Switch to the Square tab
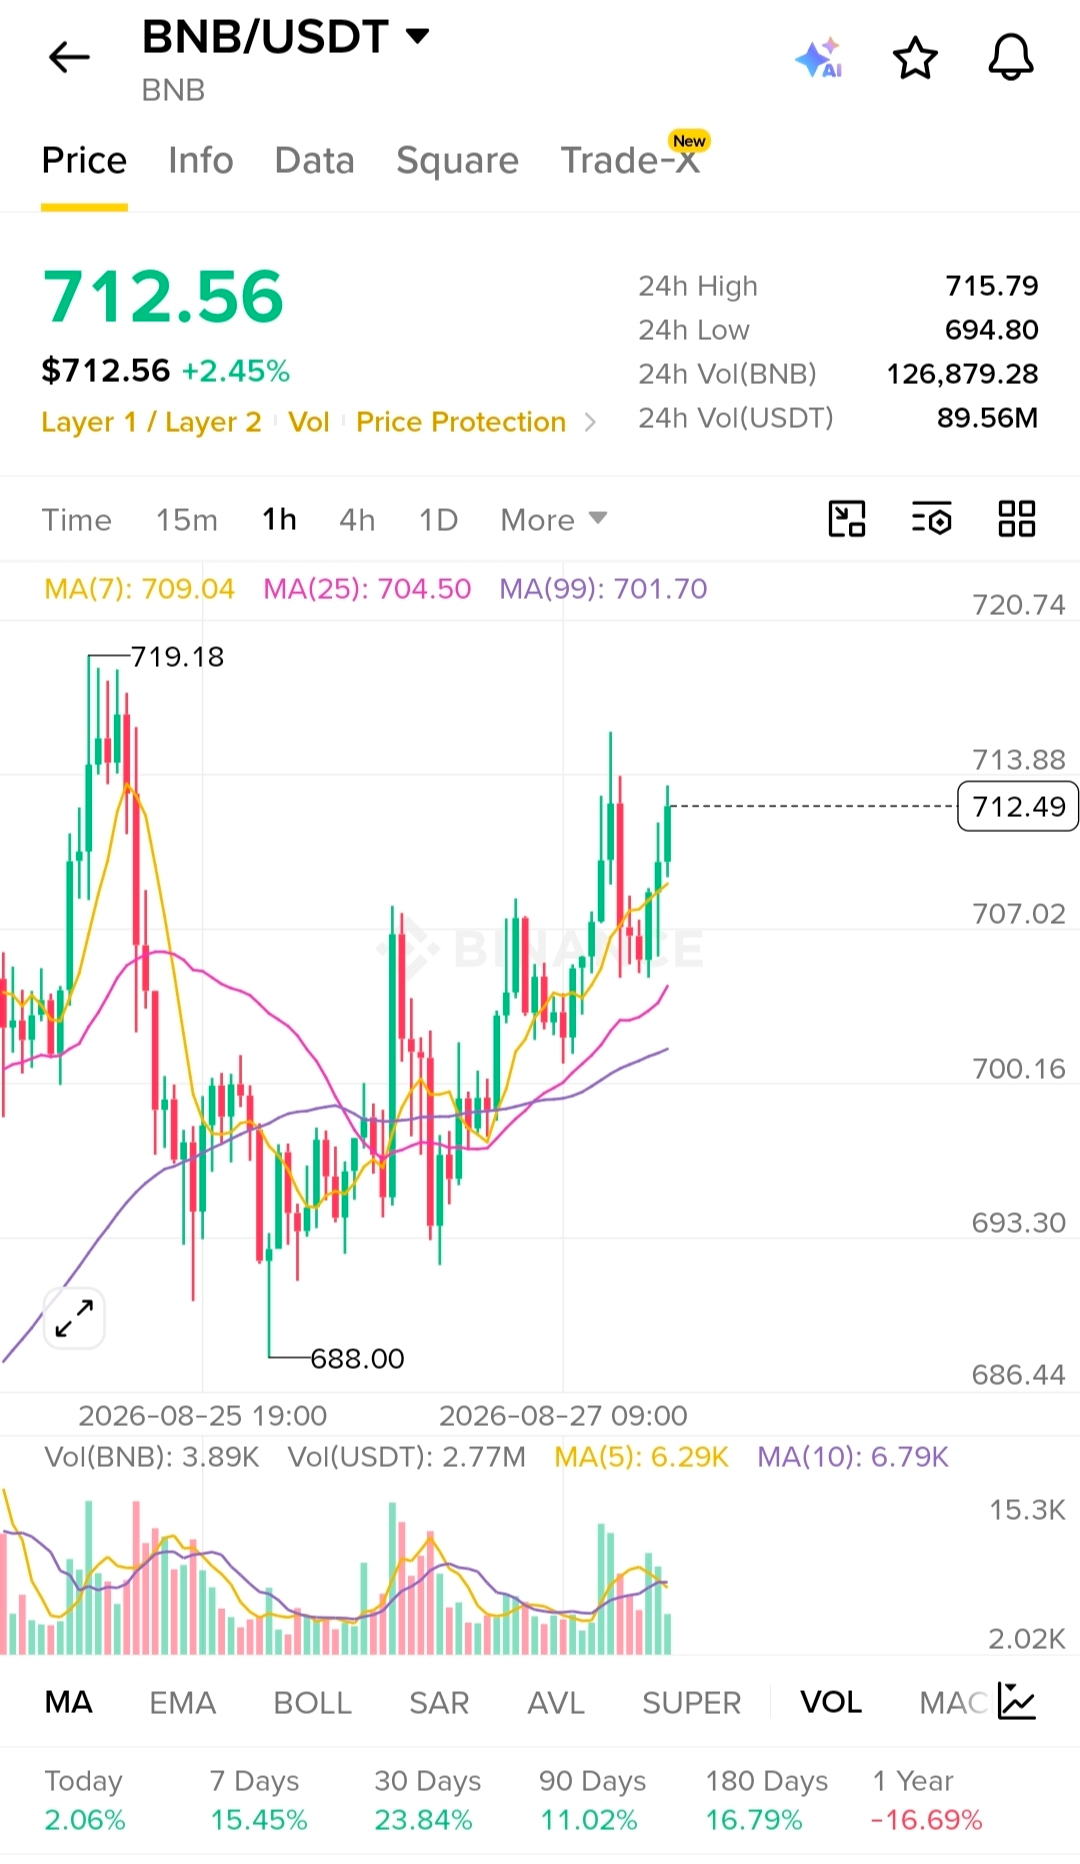 coord(458,160)
